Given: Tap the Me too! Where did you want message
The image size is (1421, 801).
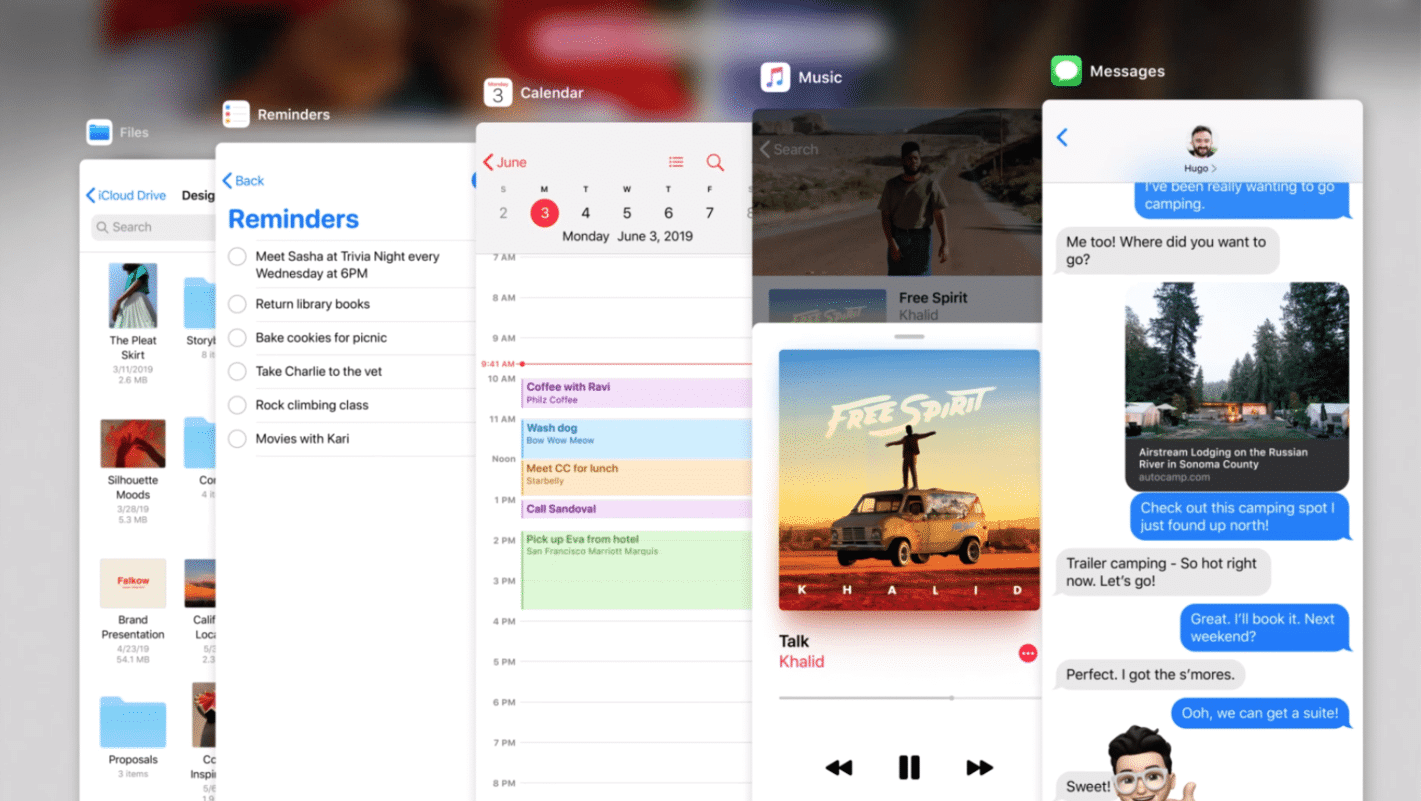Looking at the screenshot, I should (x=1166, y=251).
